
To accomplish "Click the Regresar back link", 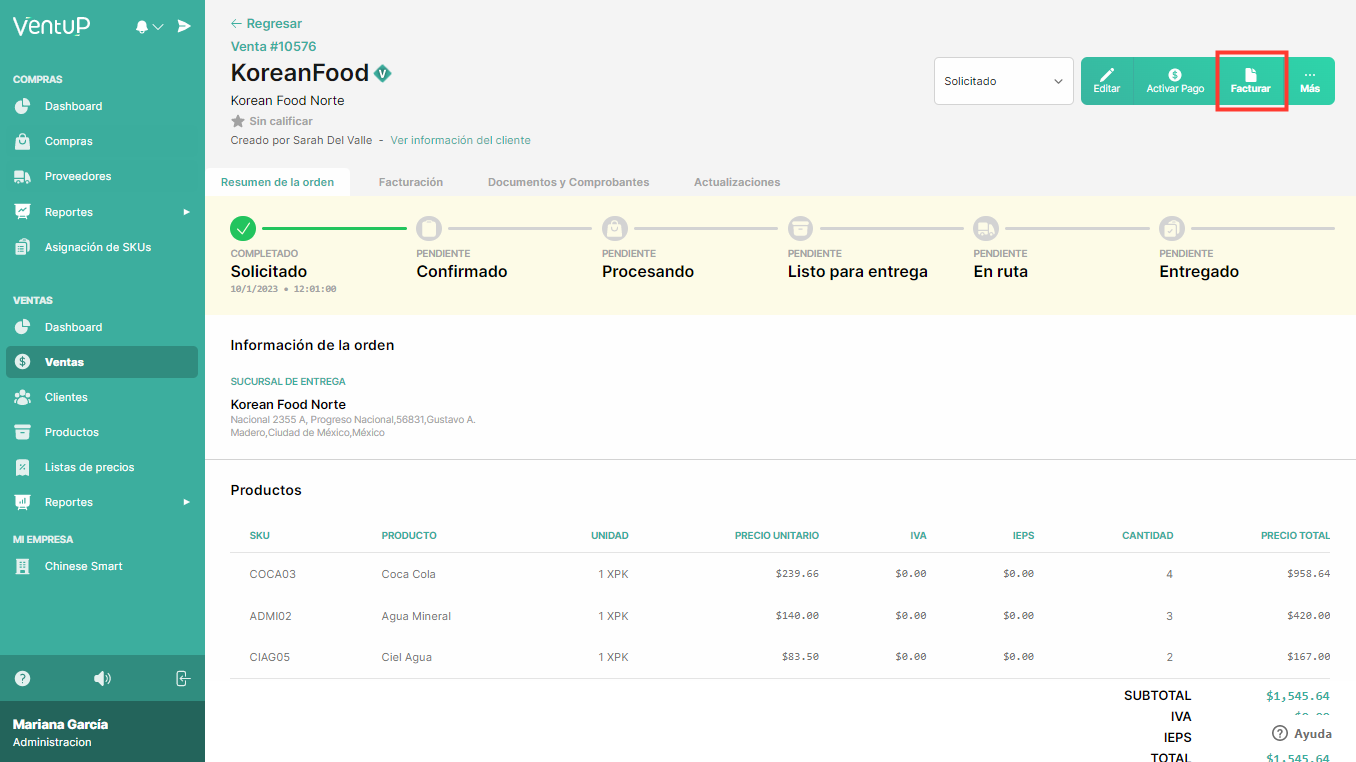I will (x=266, y=23).
